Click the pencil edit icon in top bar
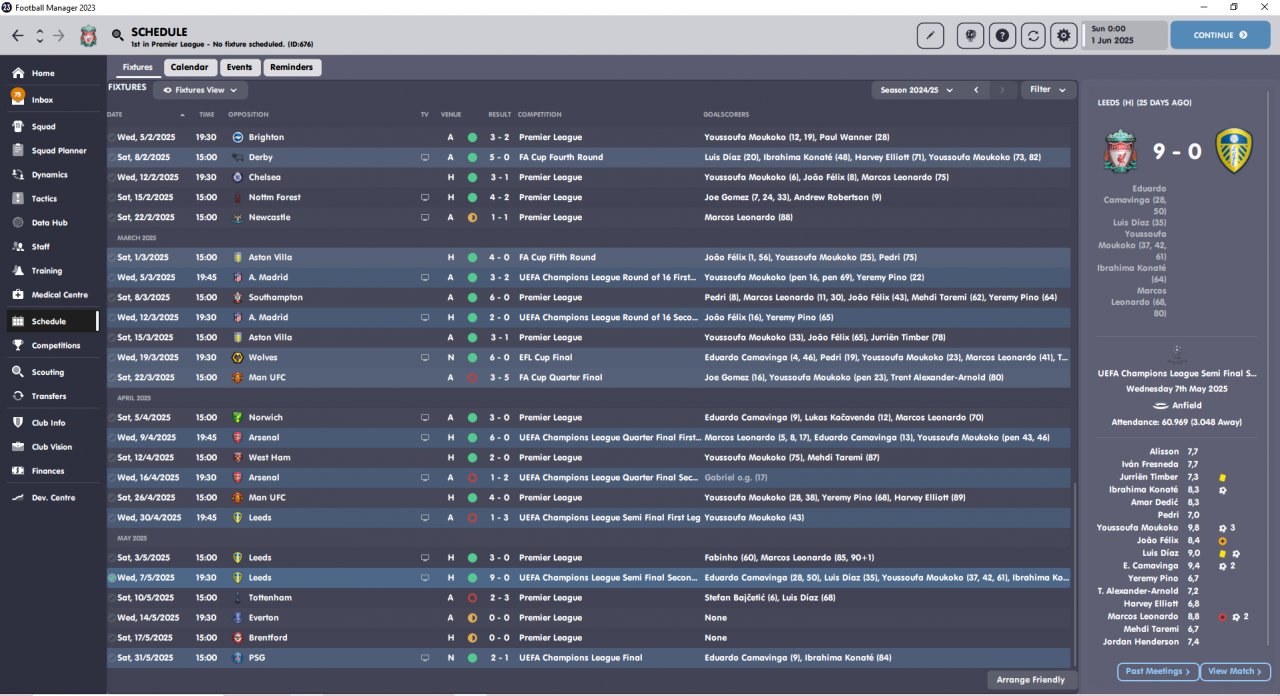 click(930, 35)
